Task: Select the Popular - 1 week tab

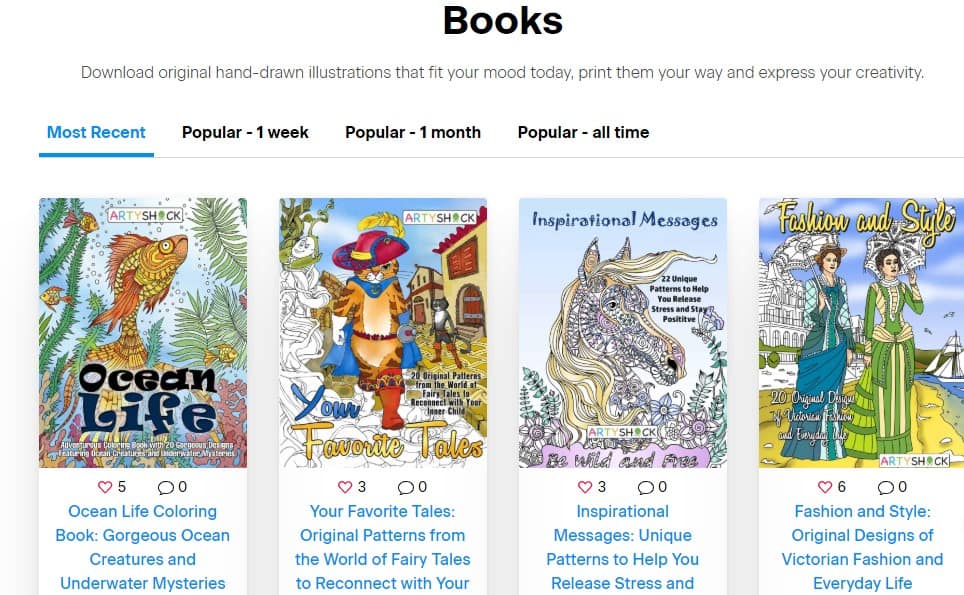Action: tap(245, 132)
